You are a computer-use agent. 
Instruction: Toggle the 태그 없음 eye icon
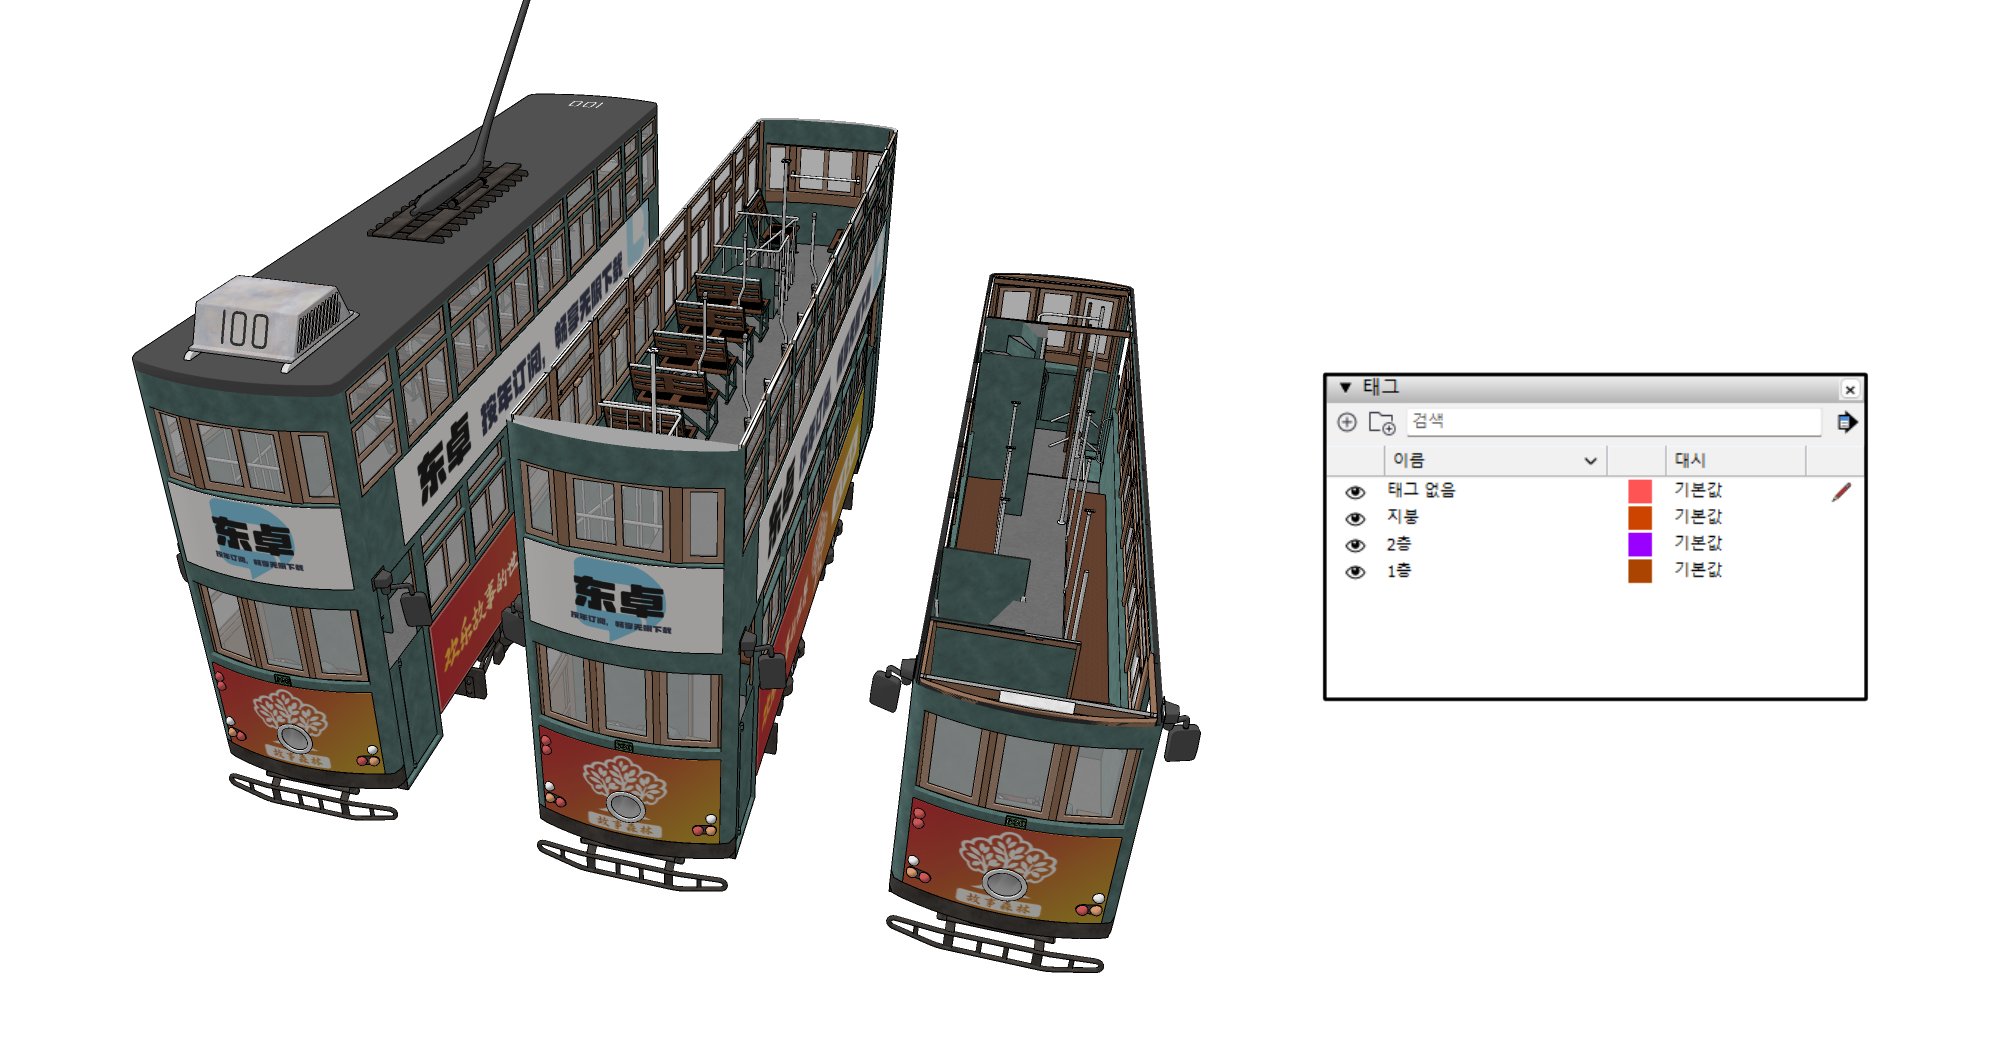[1355, 492]
